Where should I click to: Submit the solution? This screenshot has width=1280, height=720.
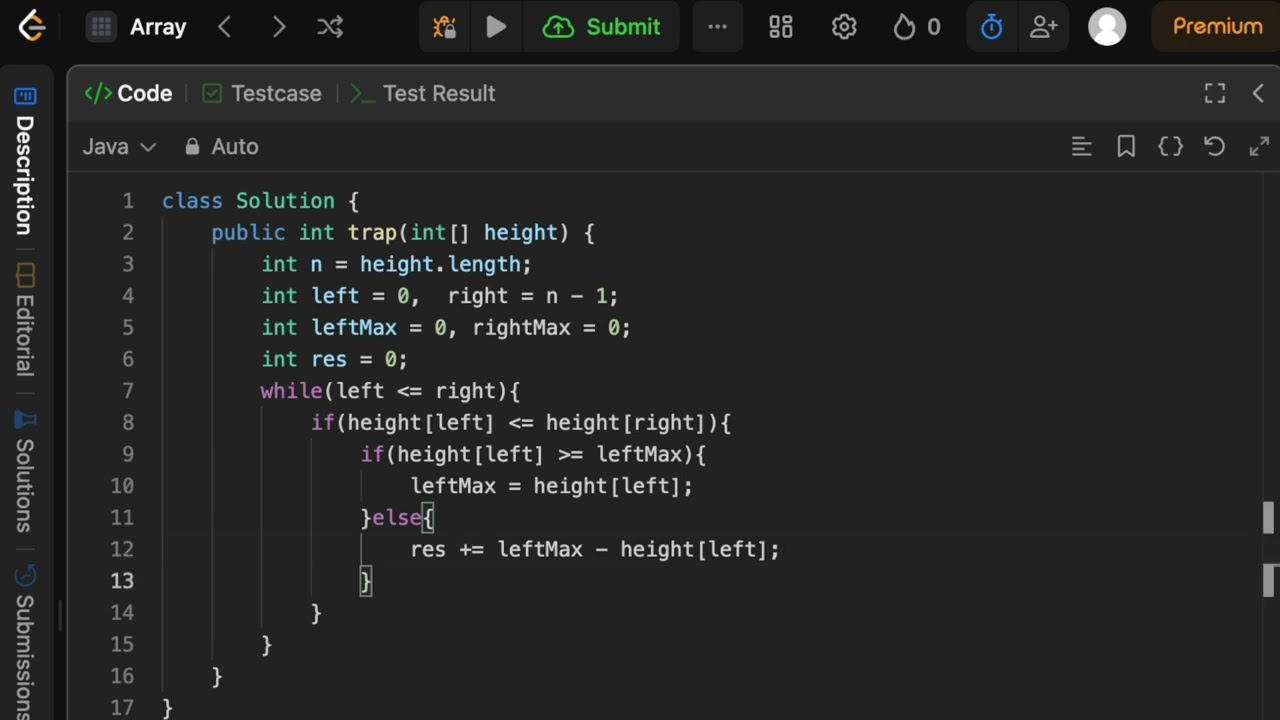(602, 27)
